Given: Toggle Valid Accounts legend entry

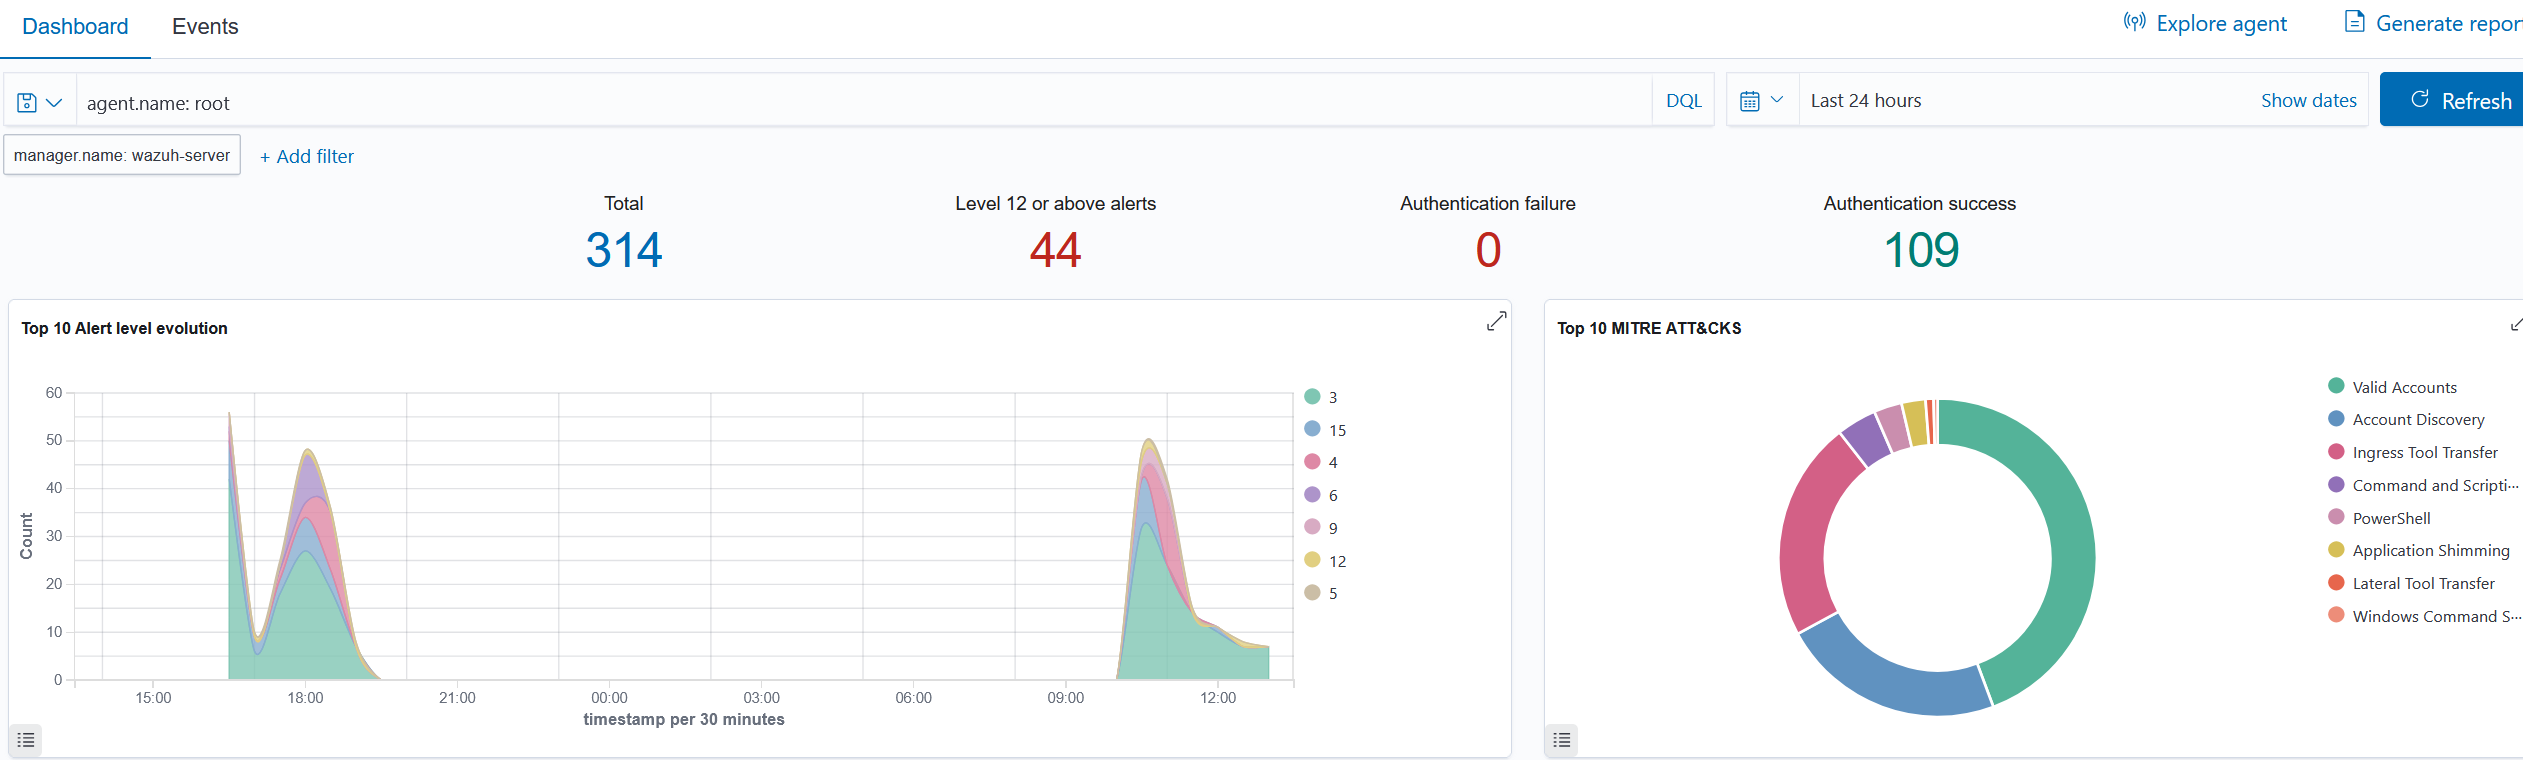Looking at the screenshot, I should click(2403, 387).
